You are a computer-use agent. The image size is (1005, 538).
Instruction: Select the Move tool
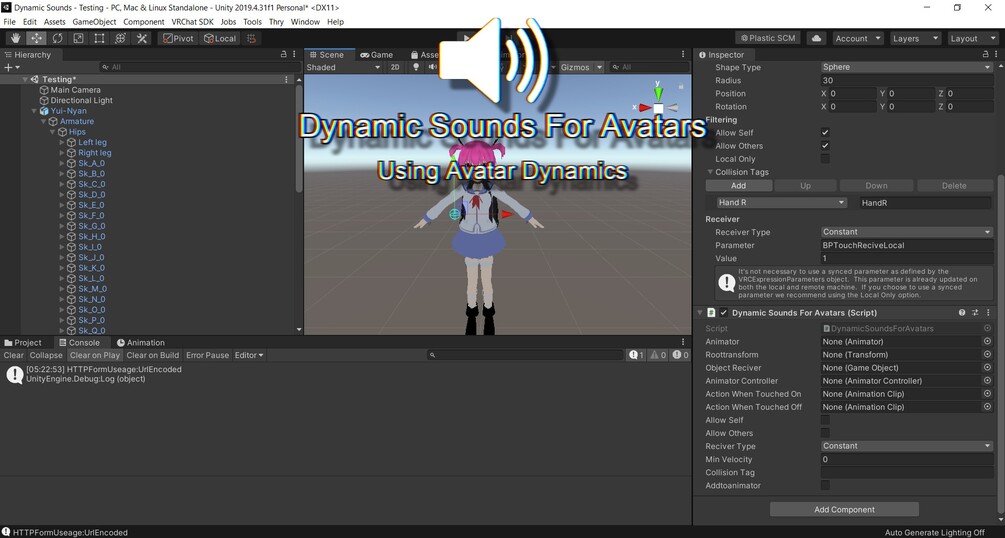37,38
